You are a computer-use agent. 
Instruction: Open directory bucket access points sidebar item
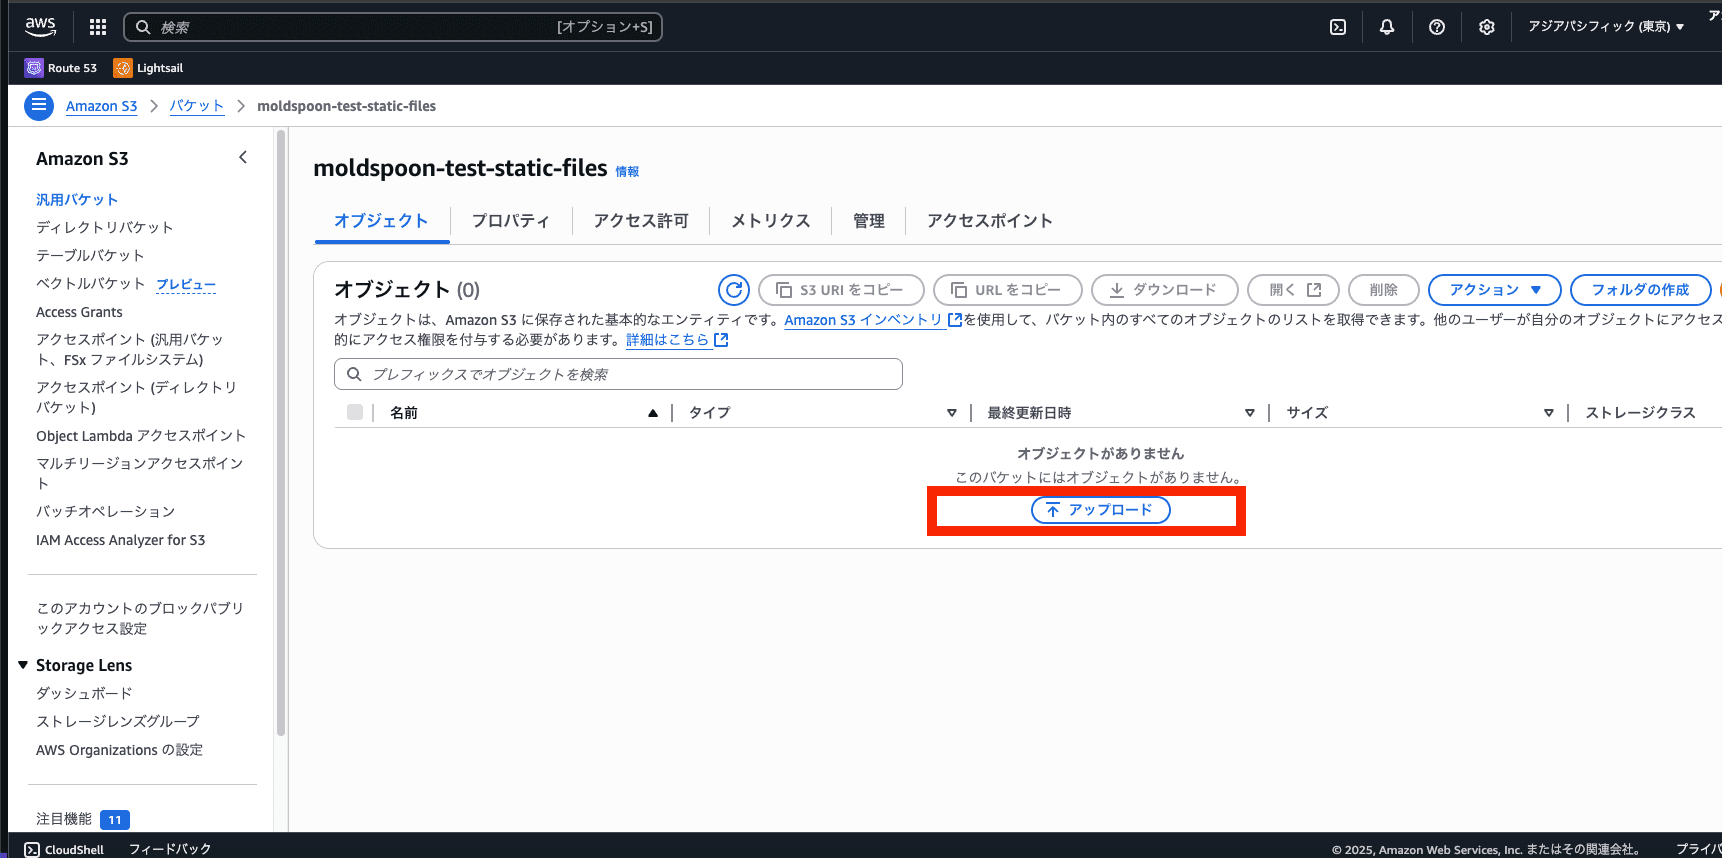click(136, 397)
